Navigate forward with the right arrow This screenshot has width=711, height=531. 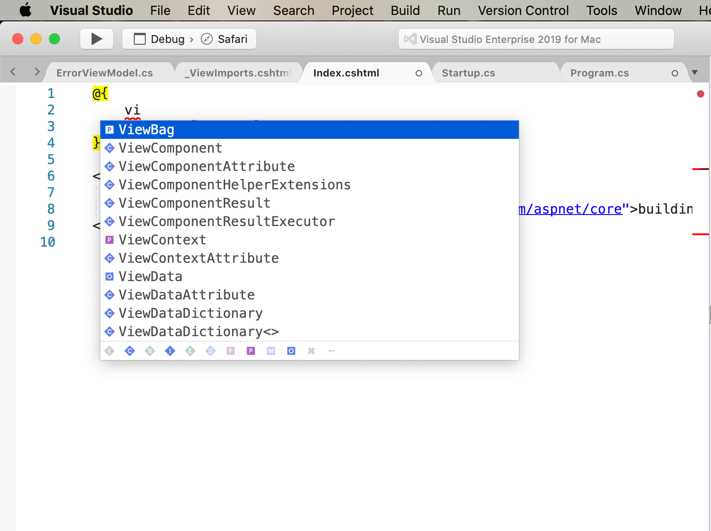pos(37,72)
